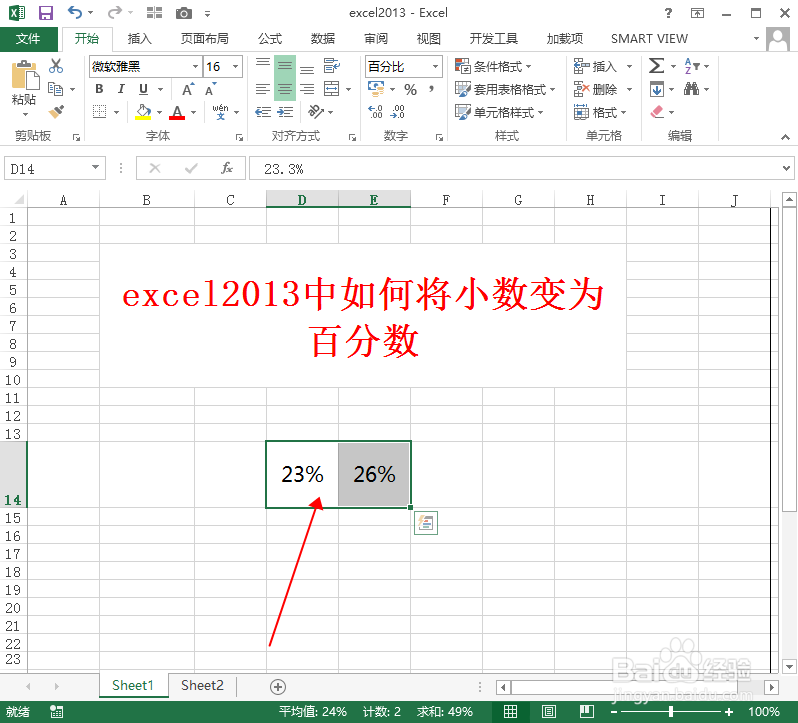Click the Accounting Number Format currency icon
The image size is (798, 723).
(376, 89)
